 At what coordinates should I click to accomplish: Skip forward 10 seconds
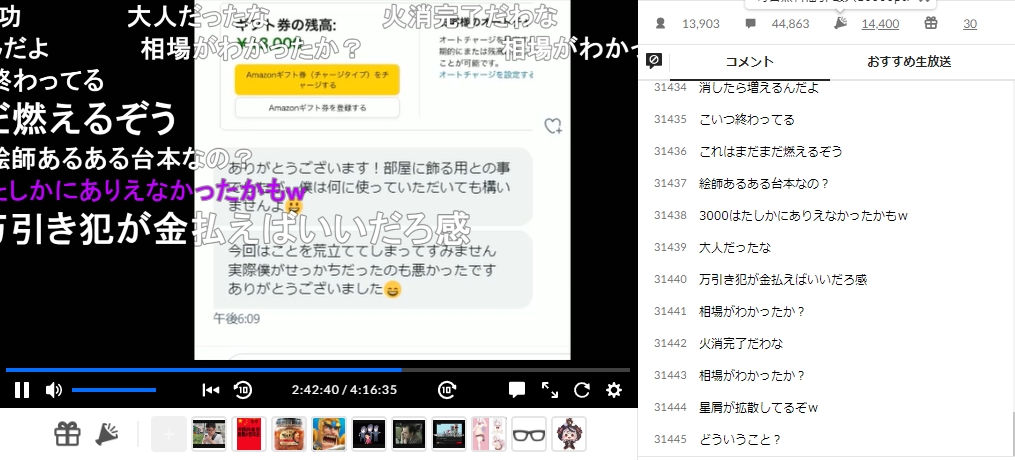click(x=448, y=390)
